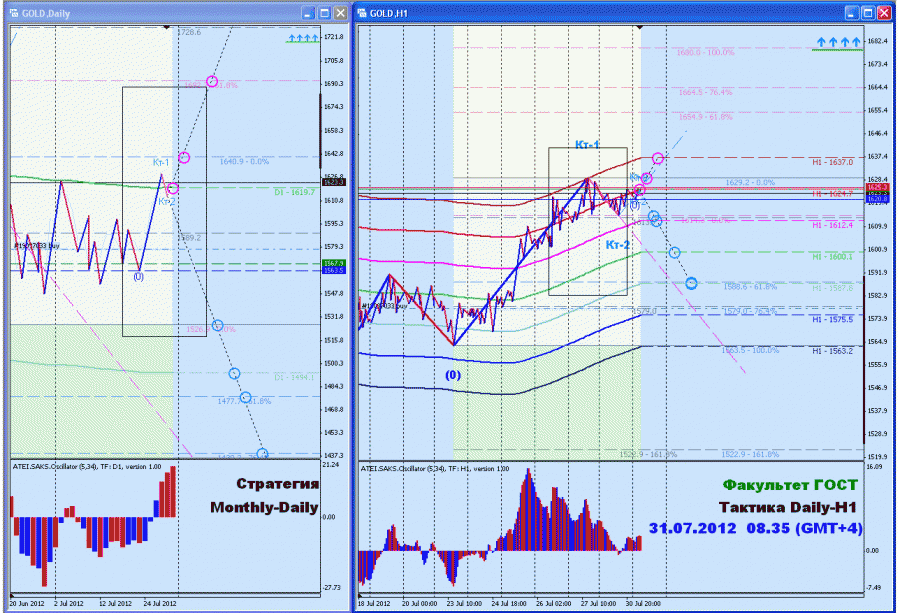900x613 pixels.
Task: Select the '1563.5 - 100.0%' Fibonacci label
Action: point(750,350)
